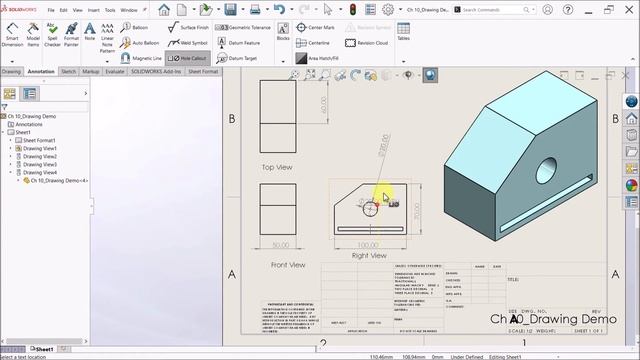
Task: Open the Geometric Tolerance tool
Action: [x=243, y=27]
